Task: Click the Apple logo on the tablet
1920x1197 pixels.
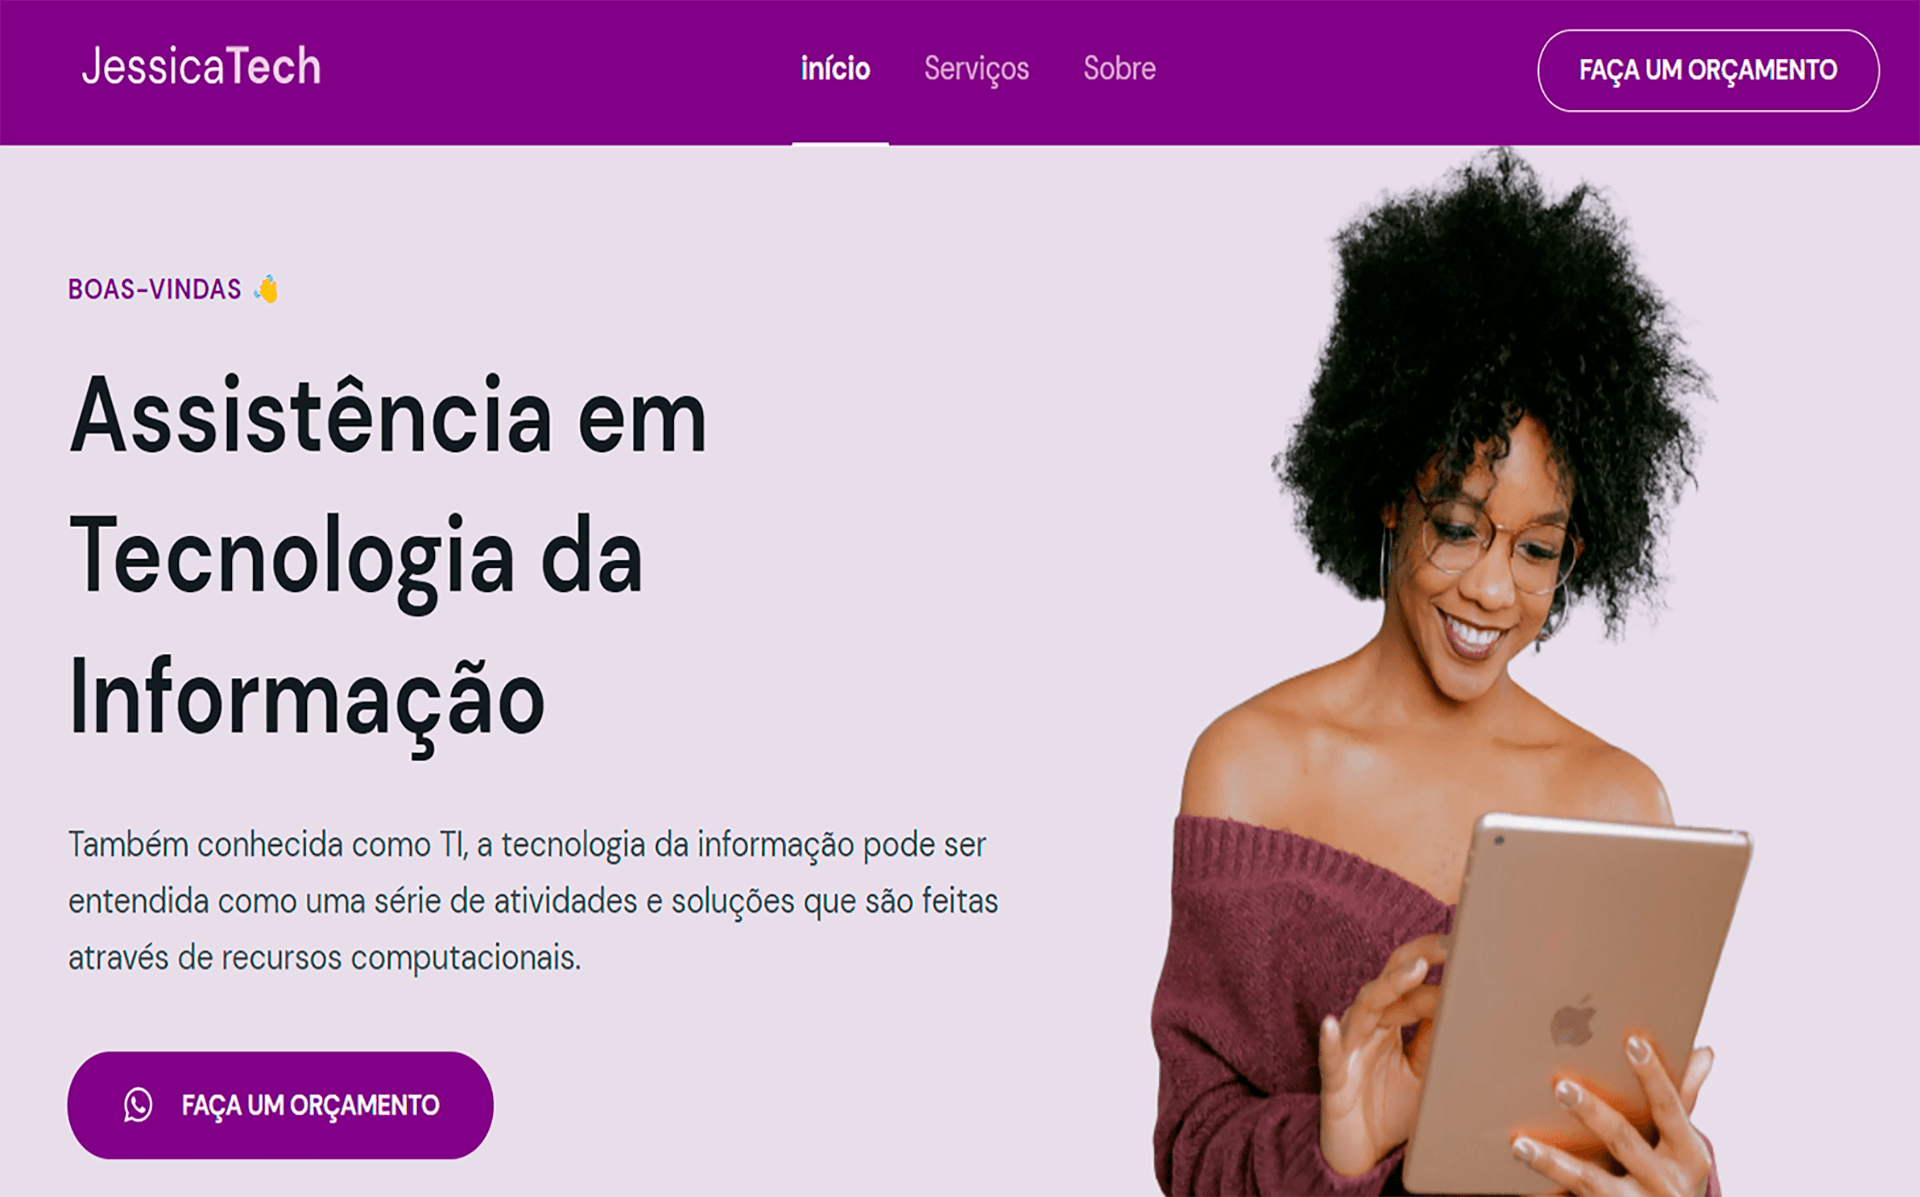Action: (x=1573, y=1022)
